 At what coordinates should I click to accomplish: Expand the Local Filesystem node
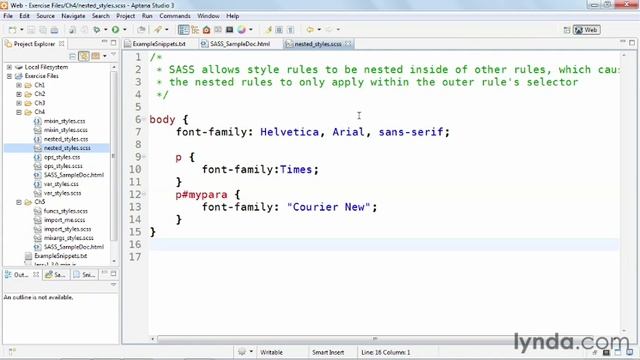(x=9, y=67)
